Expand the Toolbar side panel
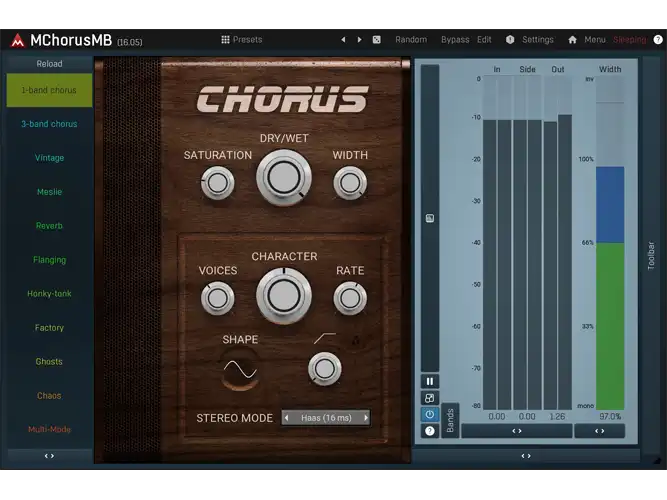 tap(651, 255)
